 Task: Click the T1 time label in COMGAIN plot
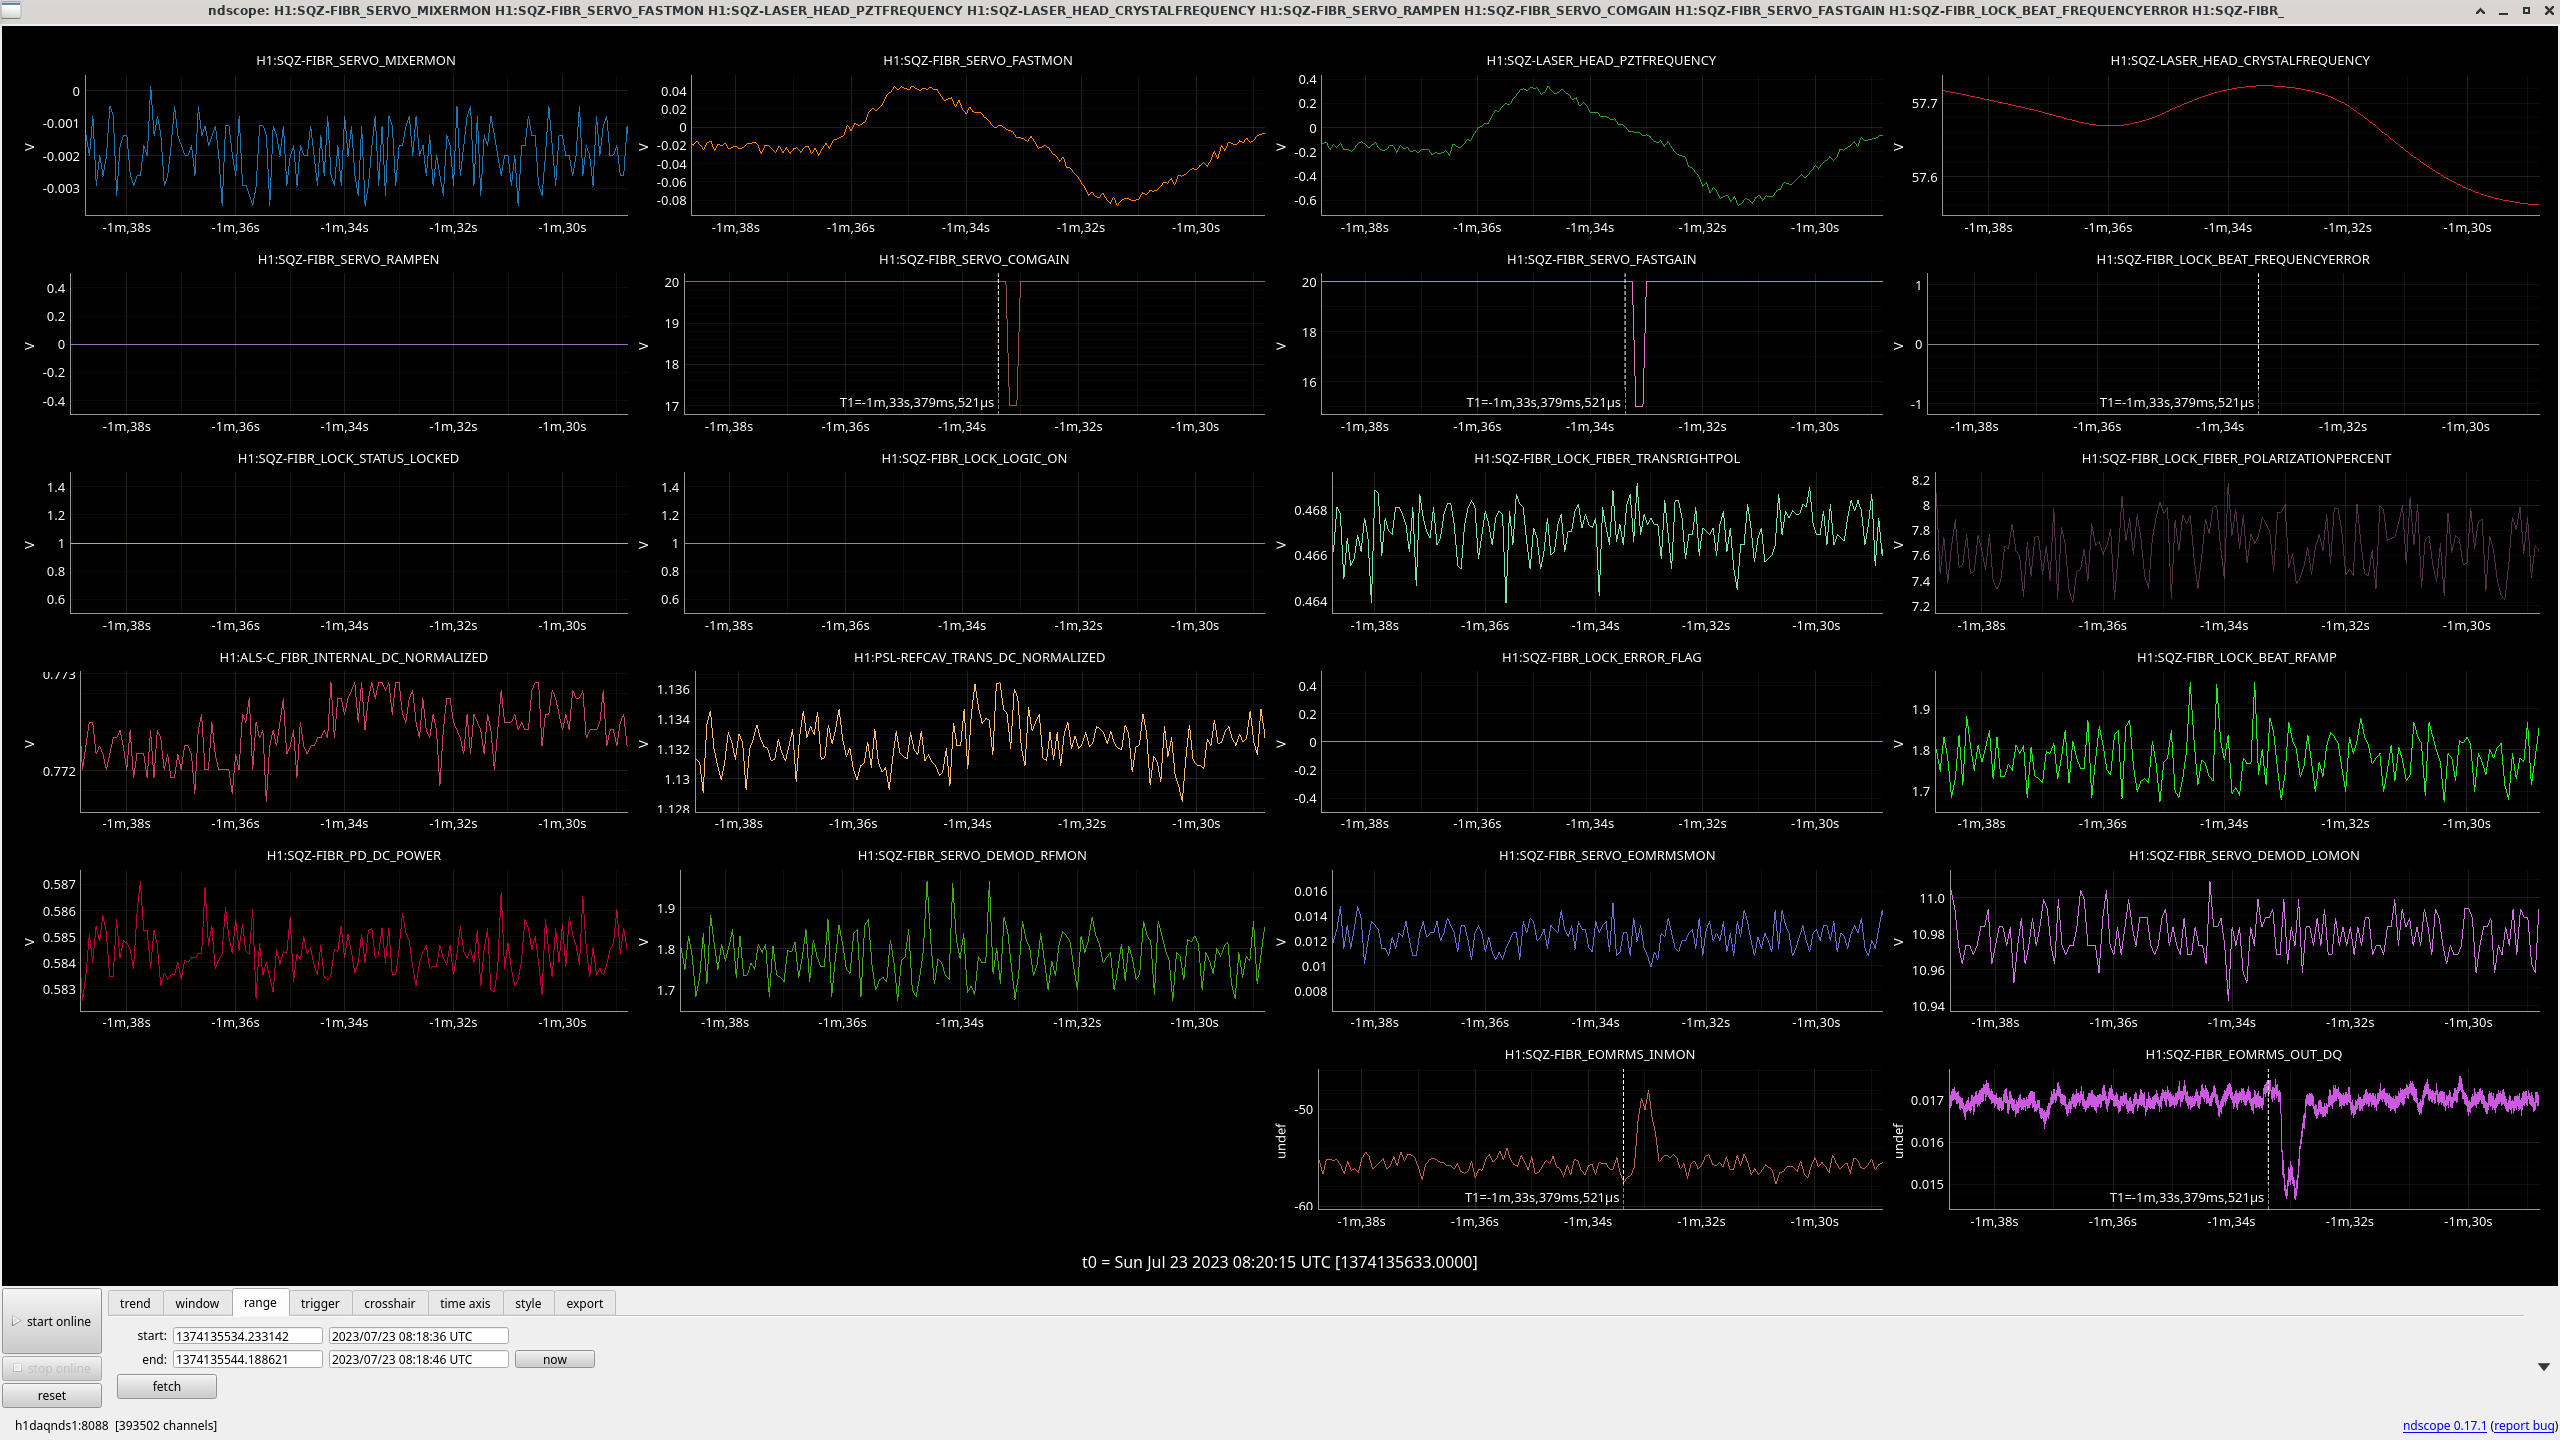[916, 402]
